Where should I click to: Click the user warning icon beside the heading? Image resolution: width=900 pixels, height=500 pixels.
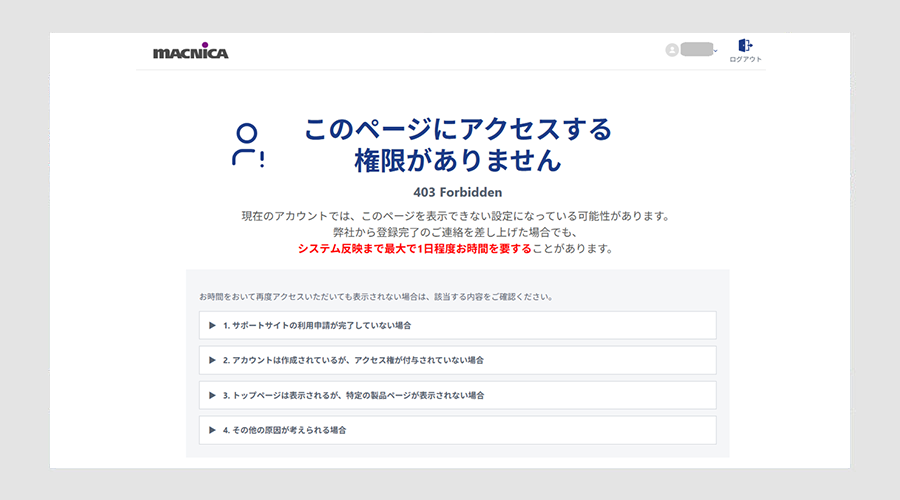pyautogui.click(x=248, y=146)
